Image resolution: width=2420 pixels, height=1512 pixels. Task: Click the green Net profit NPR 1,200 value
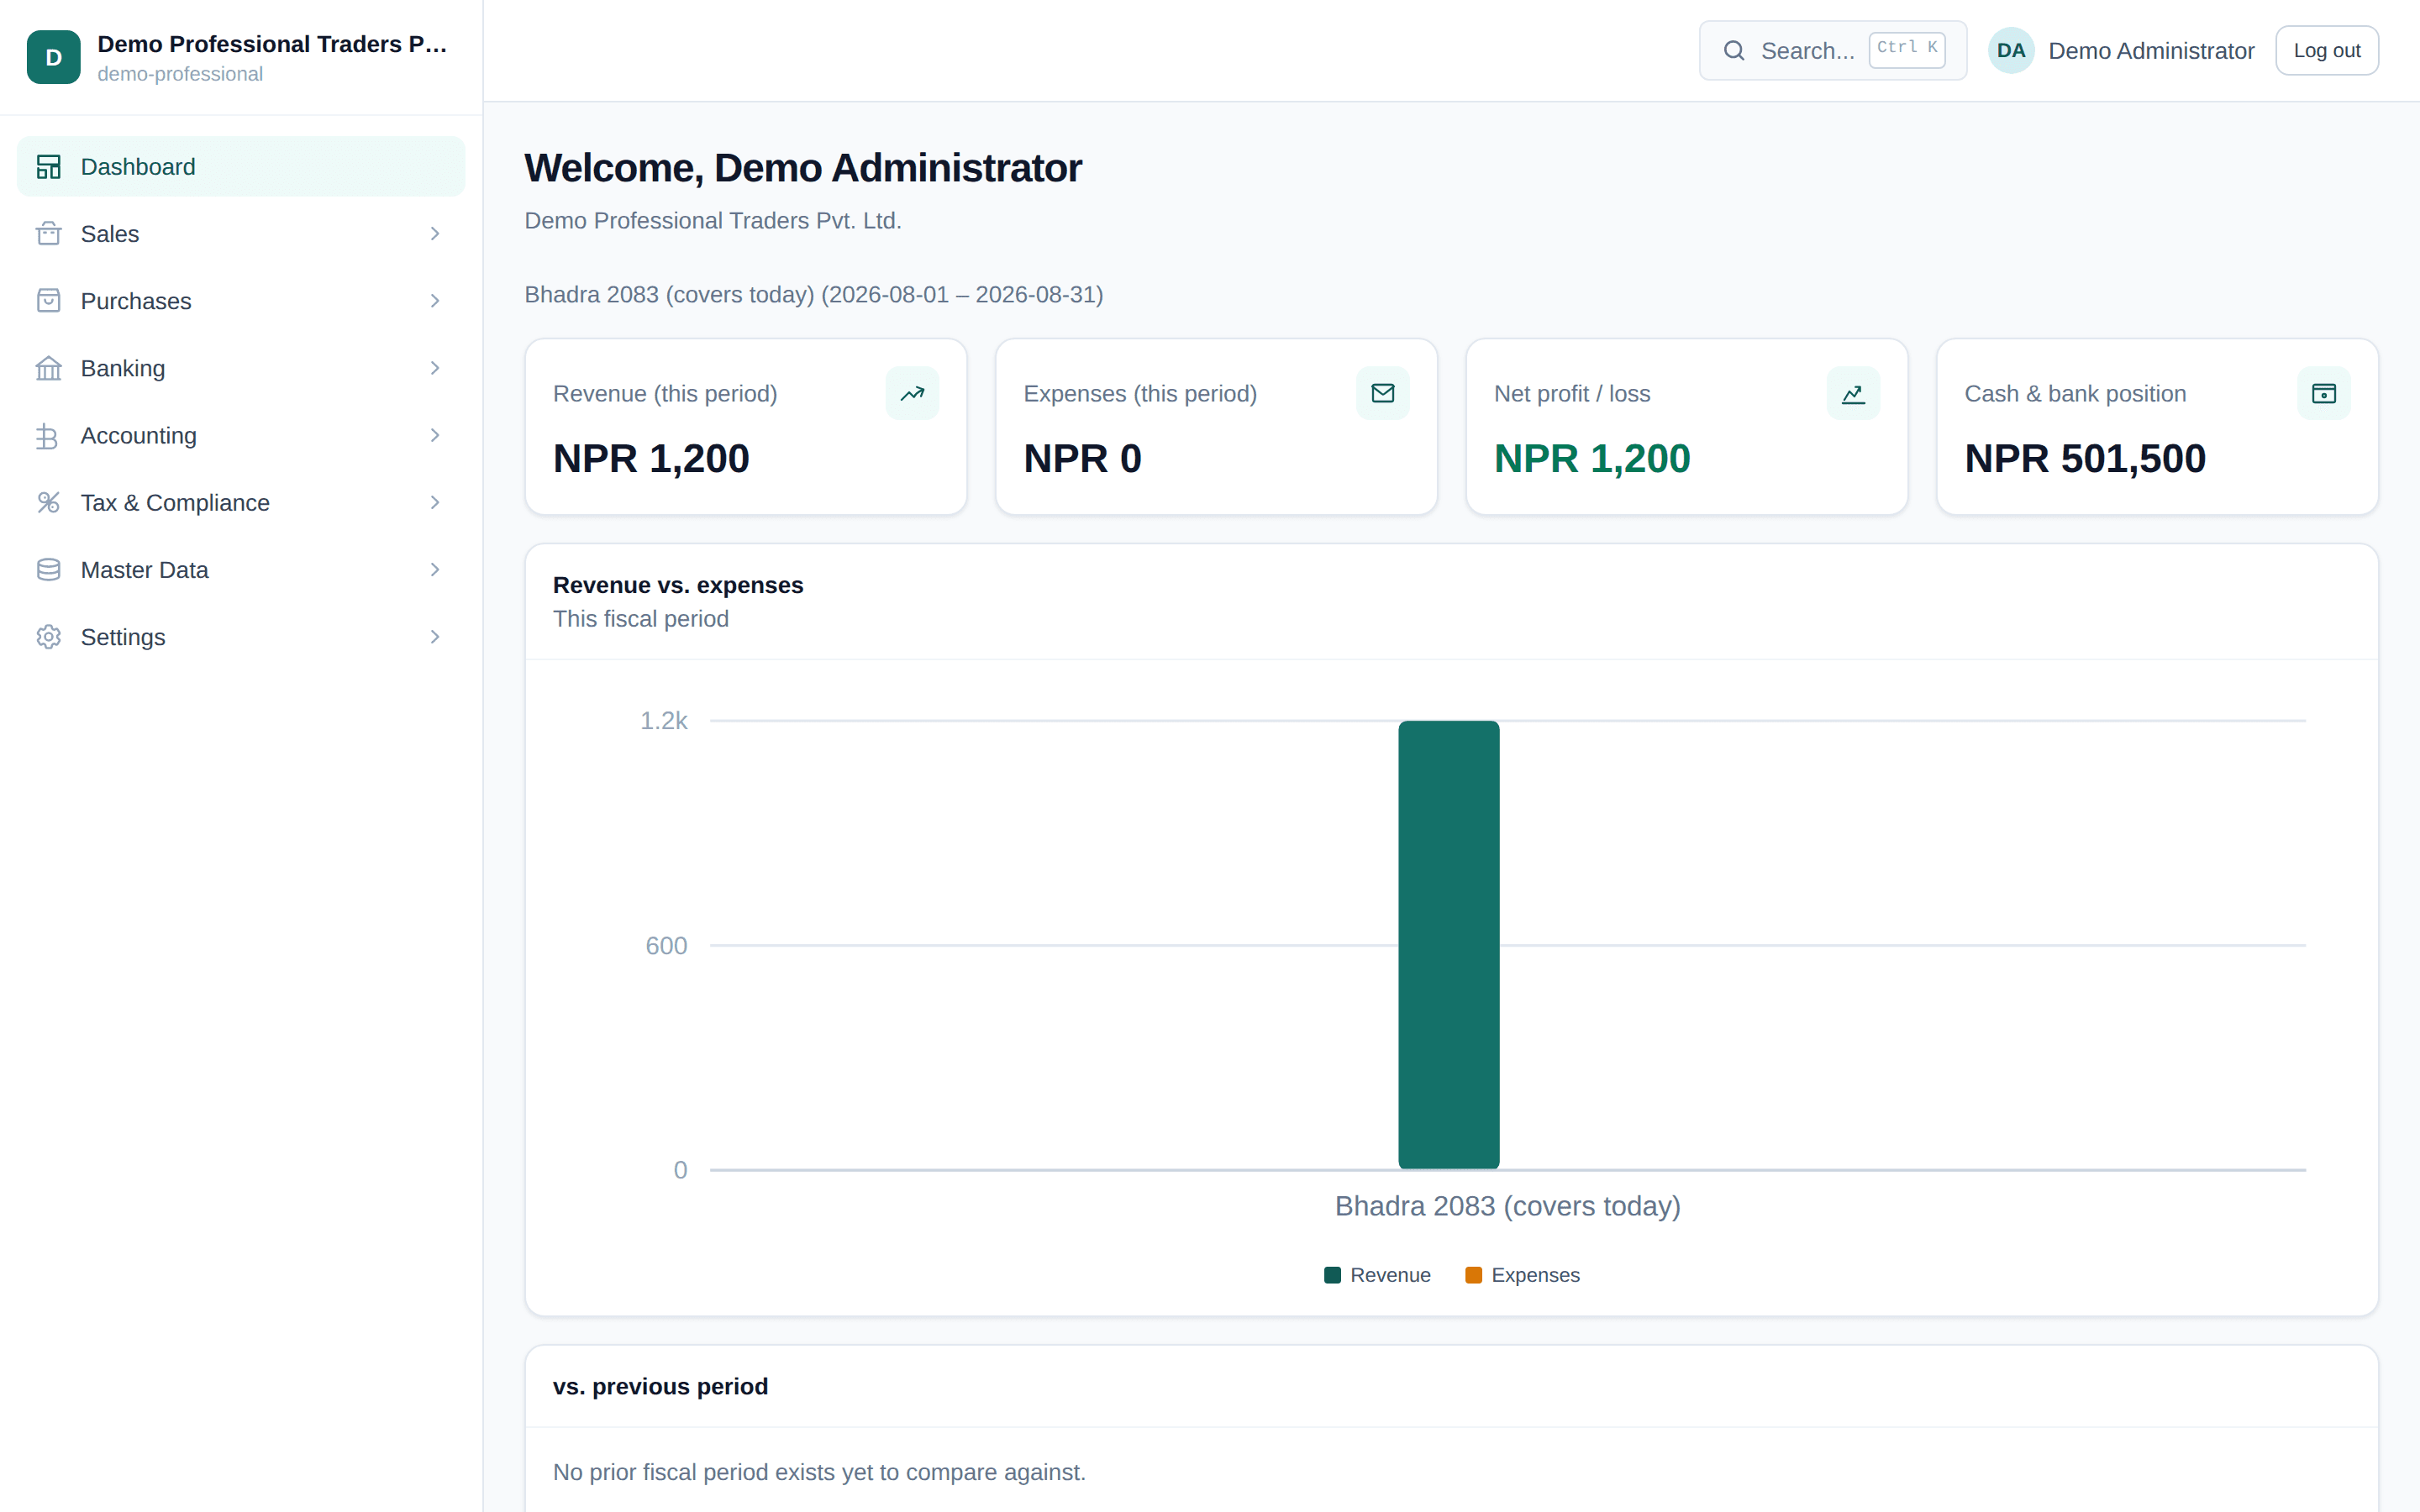1592,459
